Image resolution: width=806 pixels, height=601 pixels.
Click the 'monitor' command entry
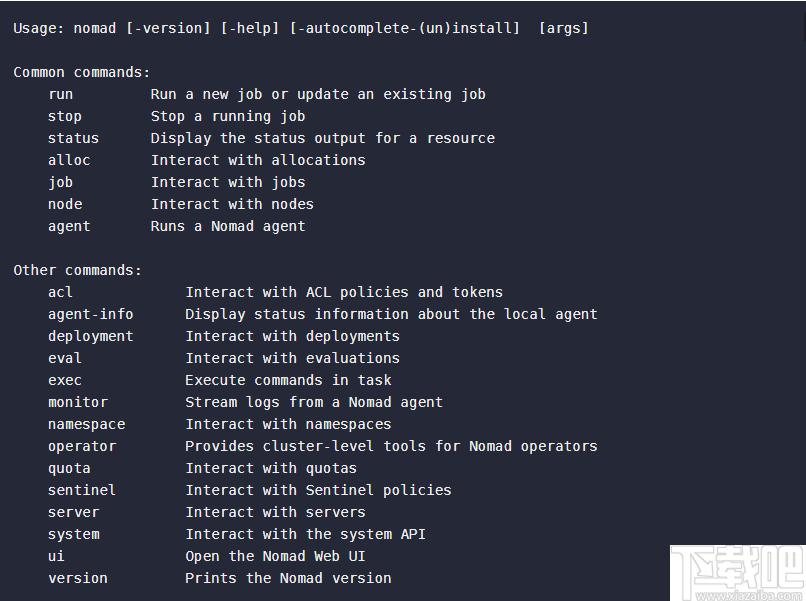pyautogui.click(x=78, y=402)
